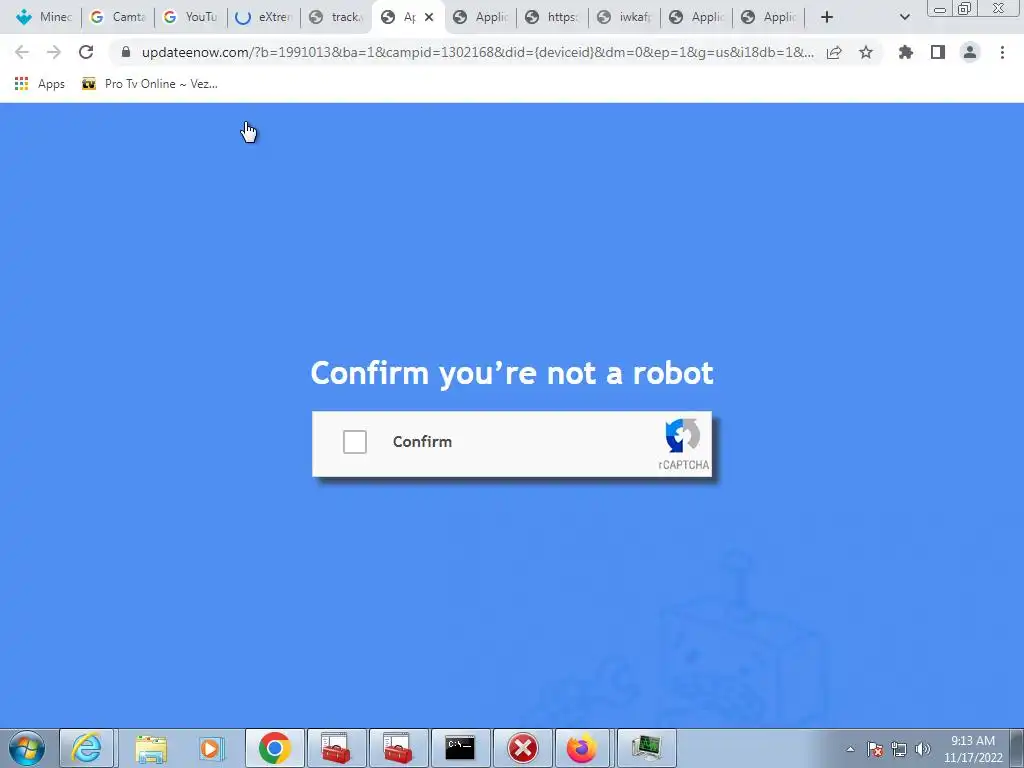Open the monitor app taskbar icon

[x=646, y=748]
